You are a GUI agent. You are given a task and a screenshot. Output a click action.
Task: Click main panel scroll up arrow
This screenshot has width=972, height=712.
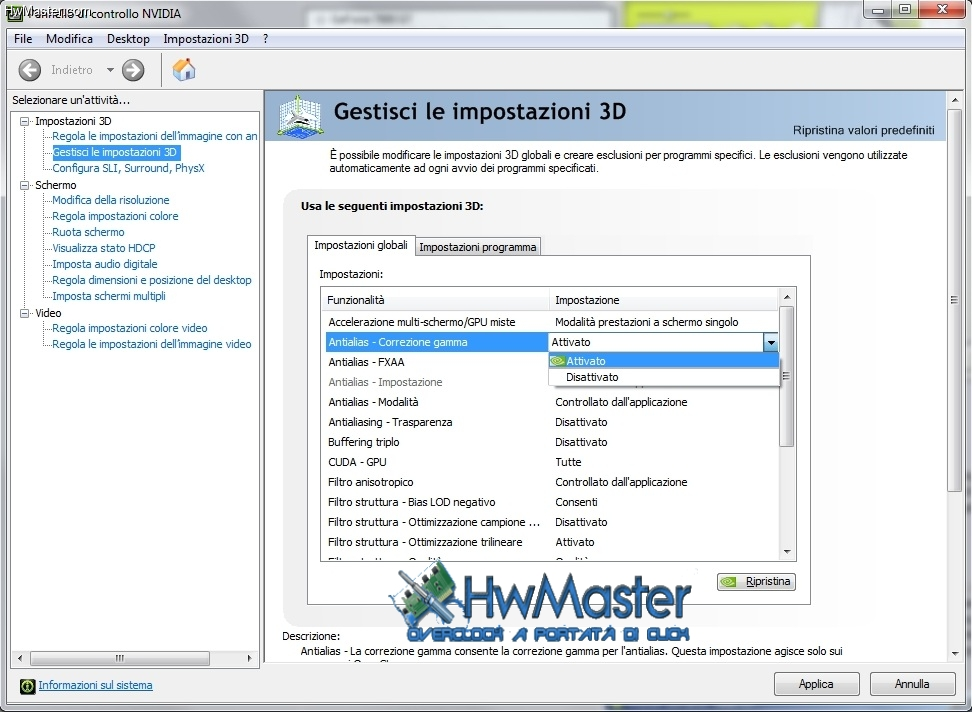955,100
